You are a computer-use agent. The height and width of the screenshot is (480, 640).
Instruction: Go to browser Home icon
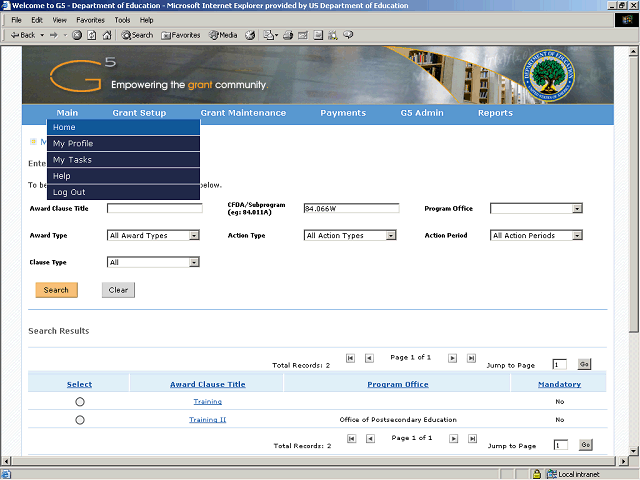pos(107,35)
